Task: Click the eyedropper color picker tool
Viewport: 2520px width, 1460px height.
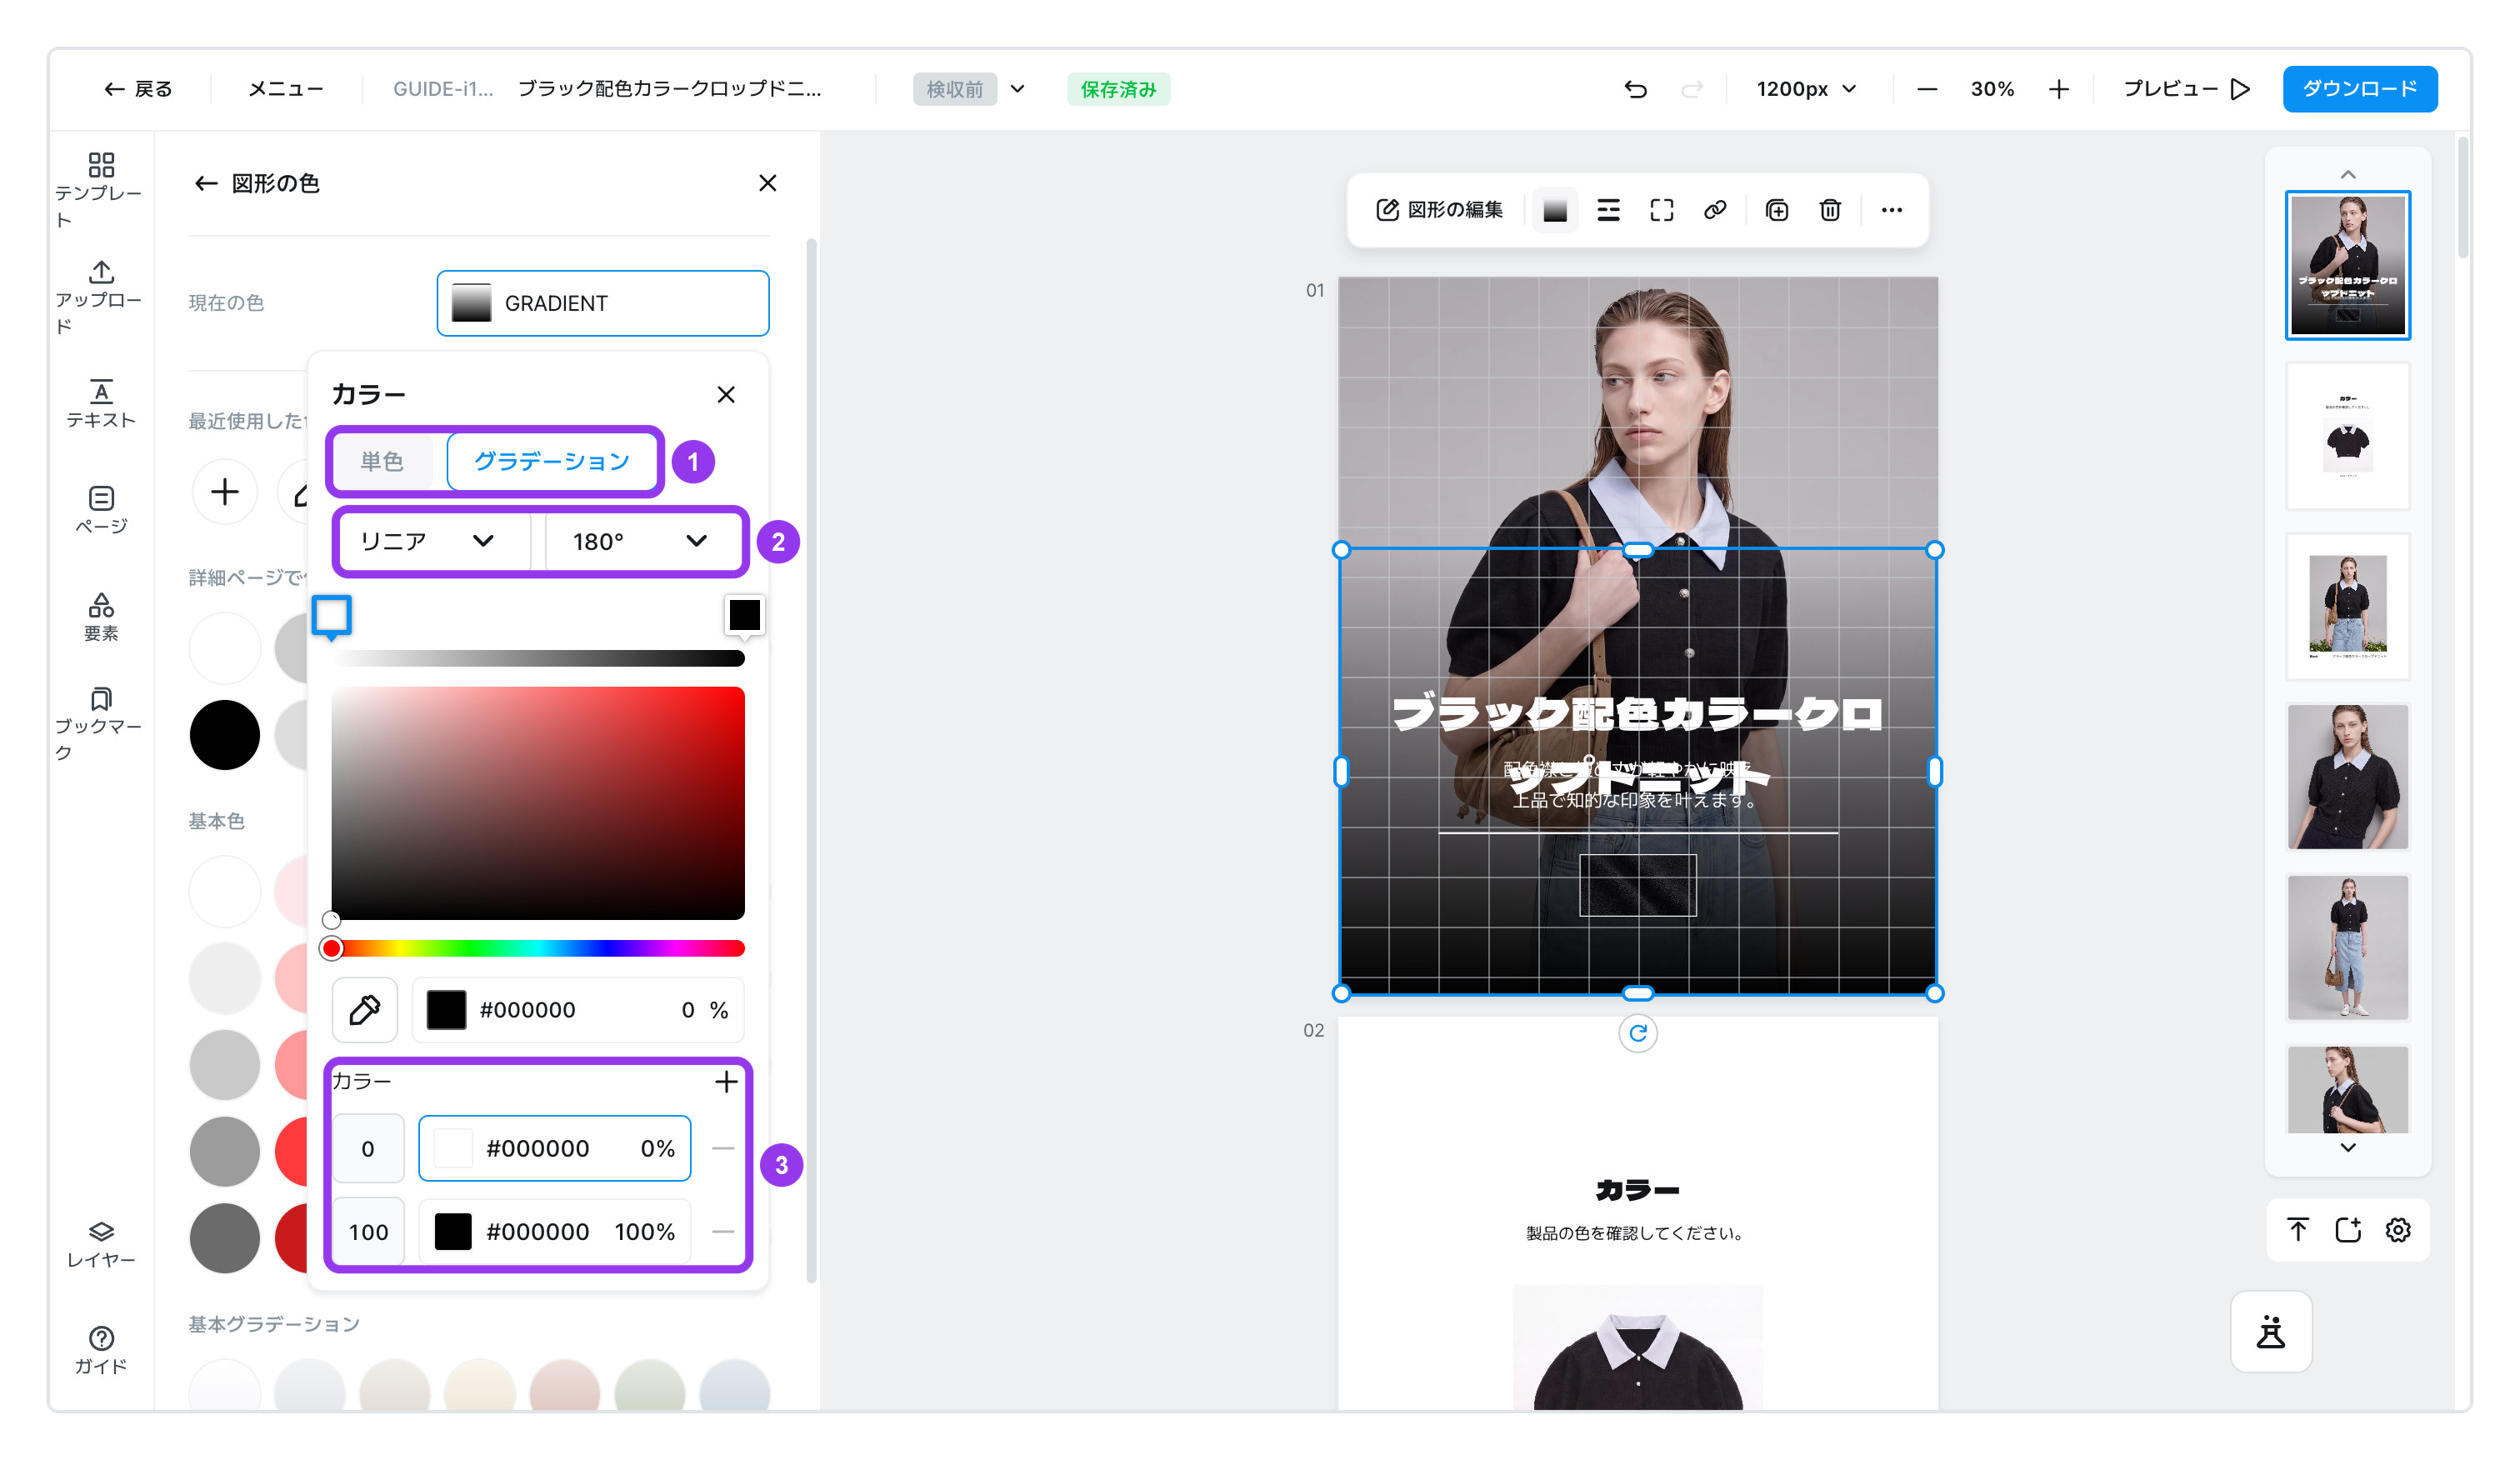Action: coord(365,1010)
